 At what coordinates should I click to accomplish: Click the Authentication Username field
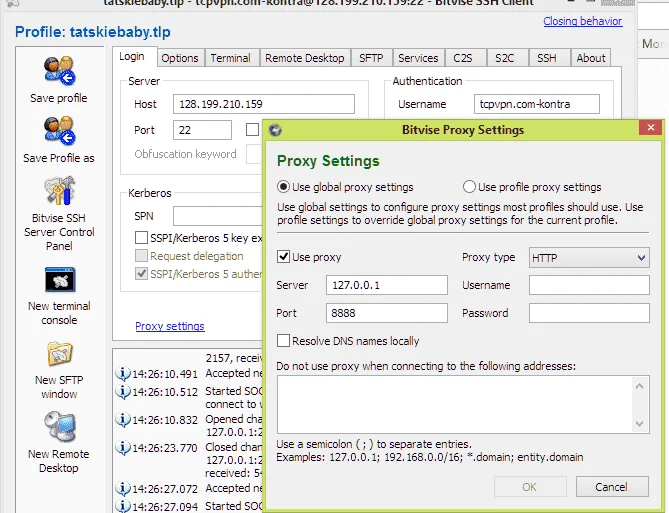(537, 104)
